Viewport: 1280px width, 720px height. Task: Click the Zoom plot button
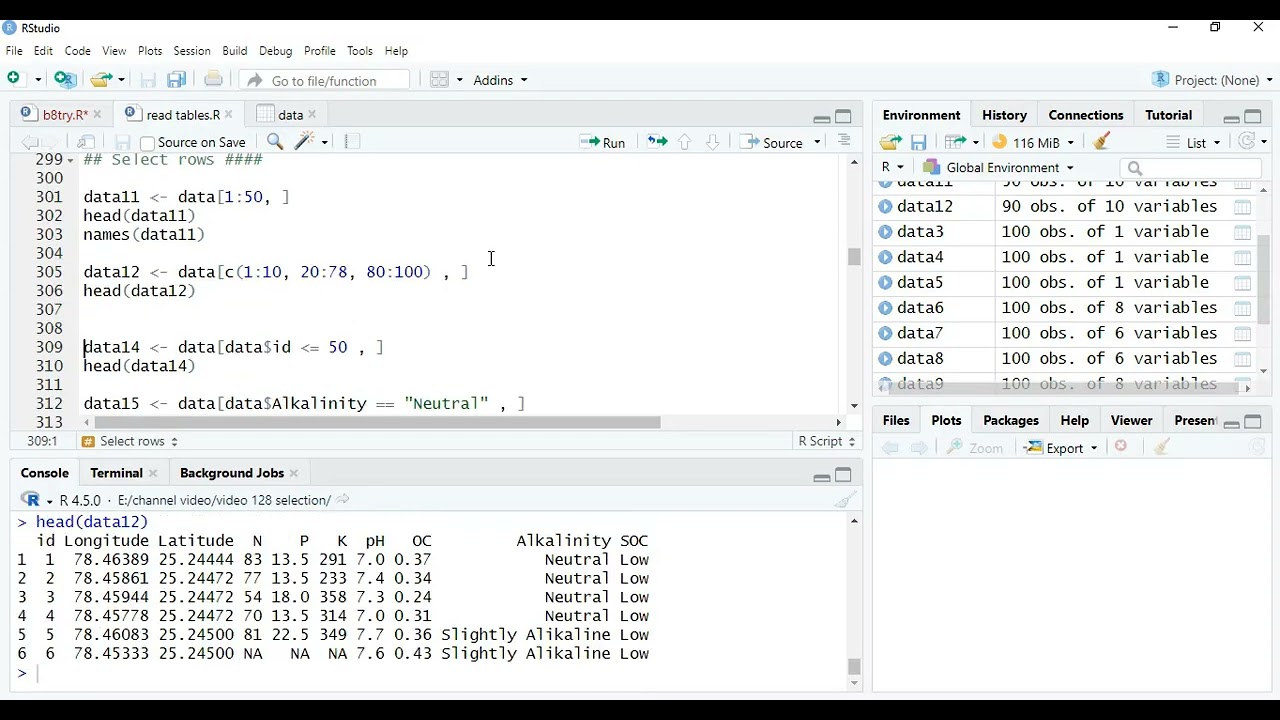[x=974, y=448]
